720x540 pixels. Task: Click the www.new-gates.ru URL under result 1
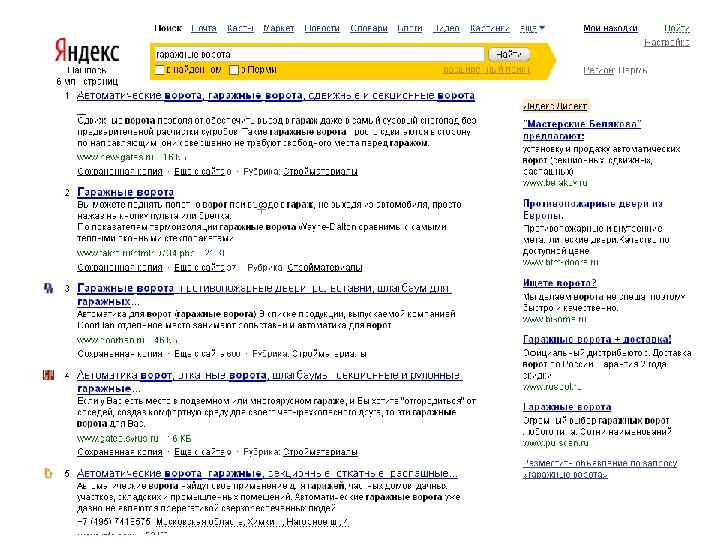(115, 157)
